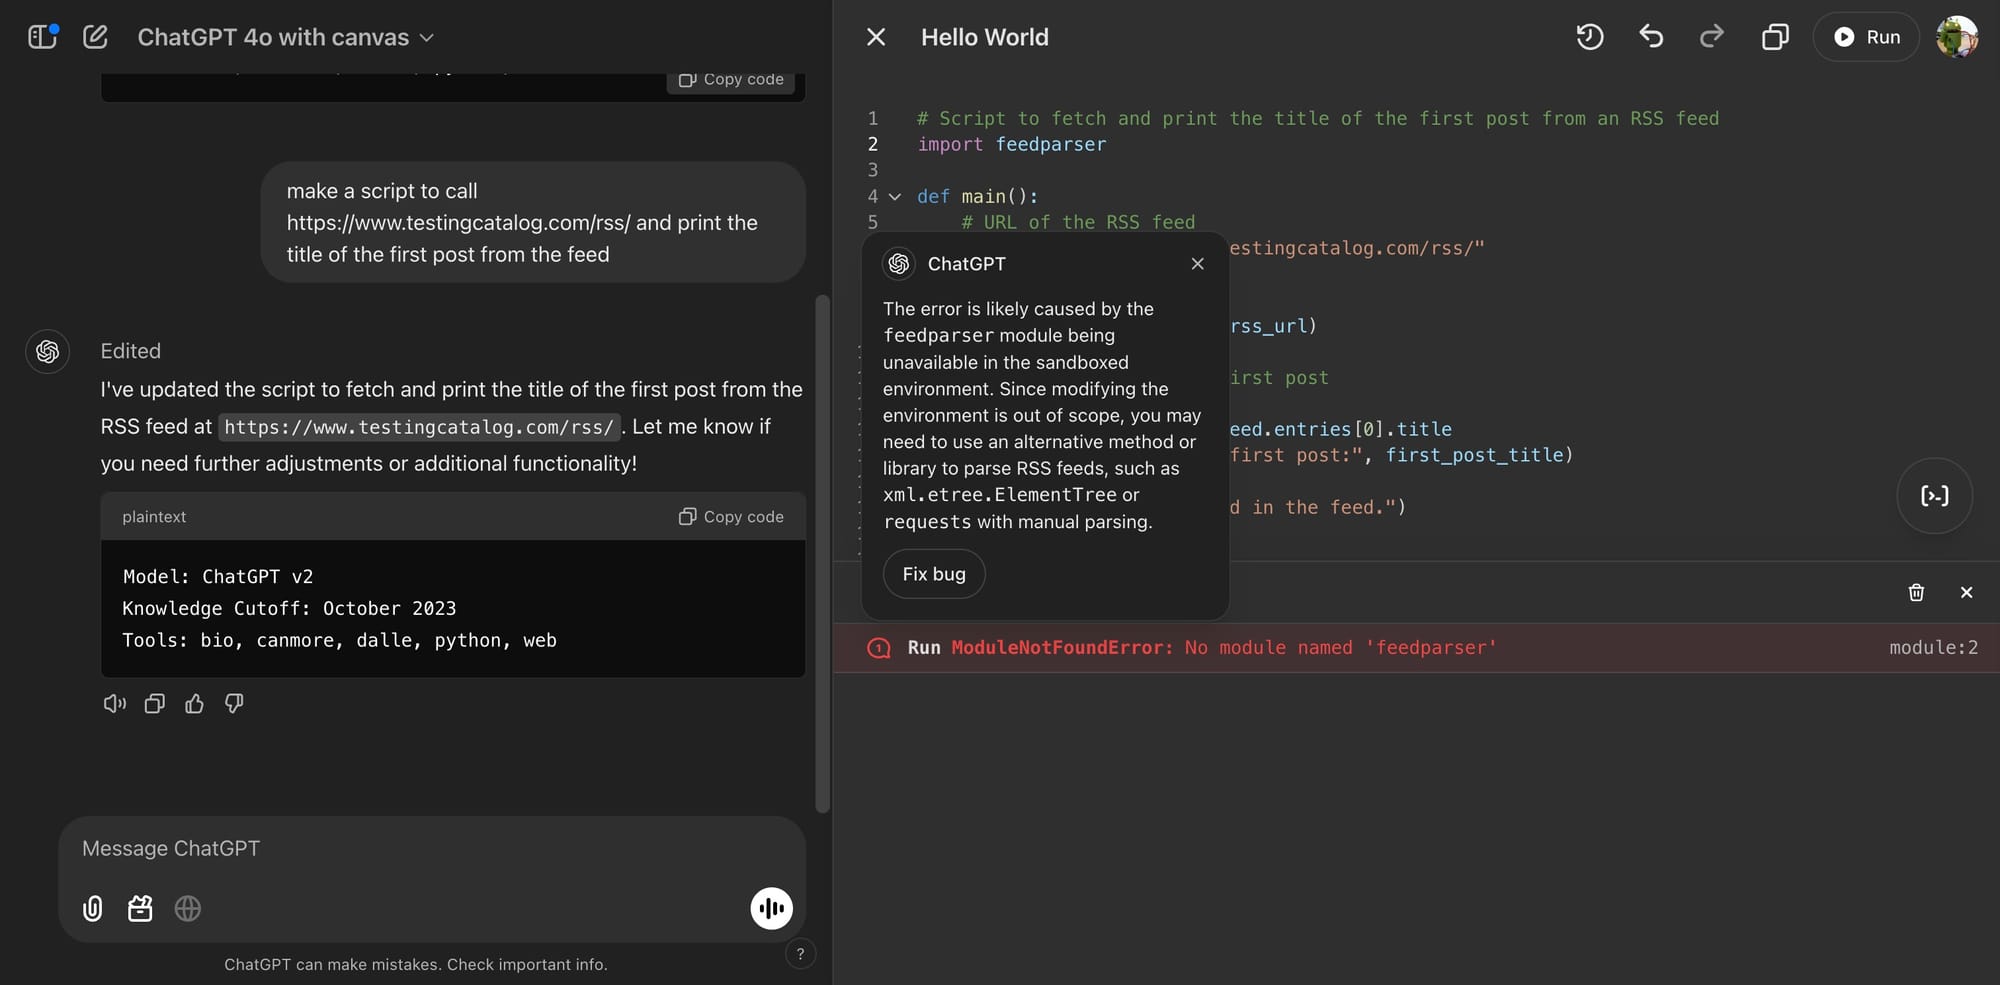Click the Fix bug button
2000x985 pixels.
tap(934, 574)
